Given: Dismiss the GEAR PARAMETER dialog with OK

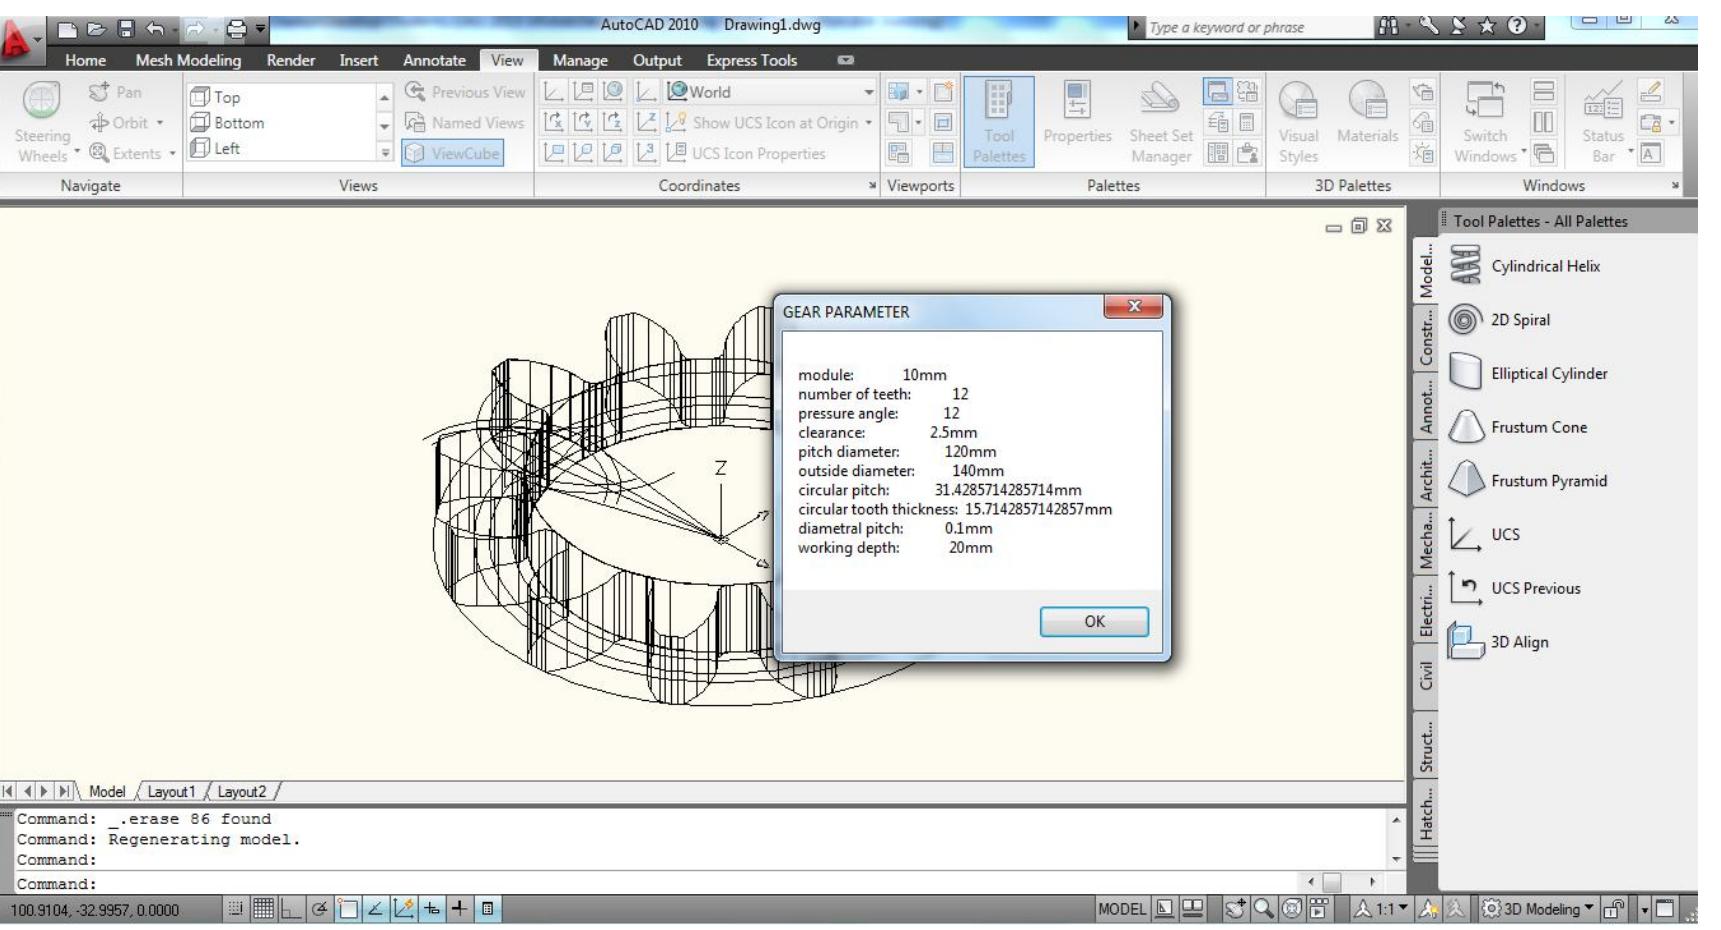Looking at the screenshot, I should [x=1094, y=622].
